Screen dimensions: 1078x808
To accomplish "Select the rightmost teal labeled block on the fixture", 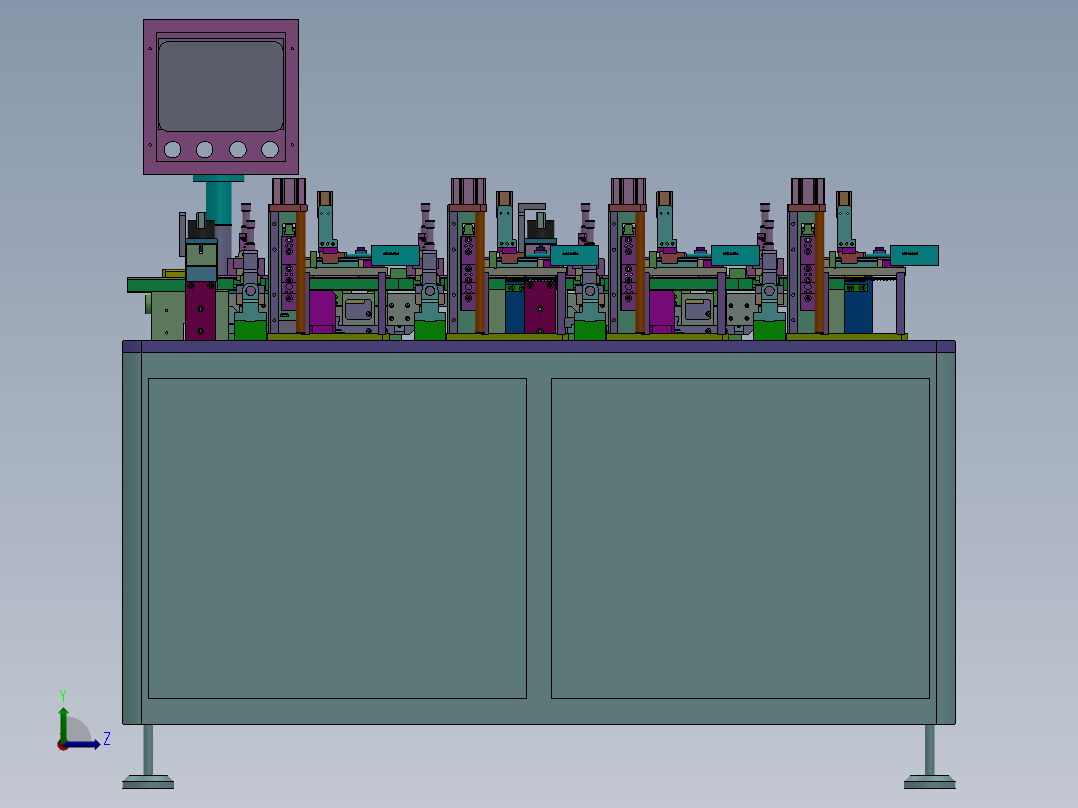I will click(914, 255).
